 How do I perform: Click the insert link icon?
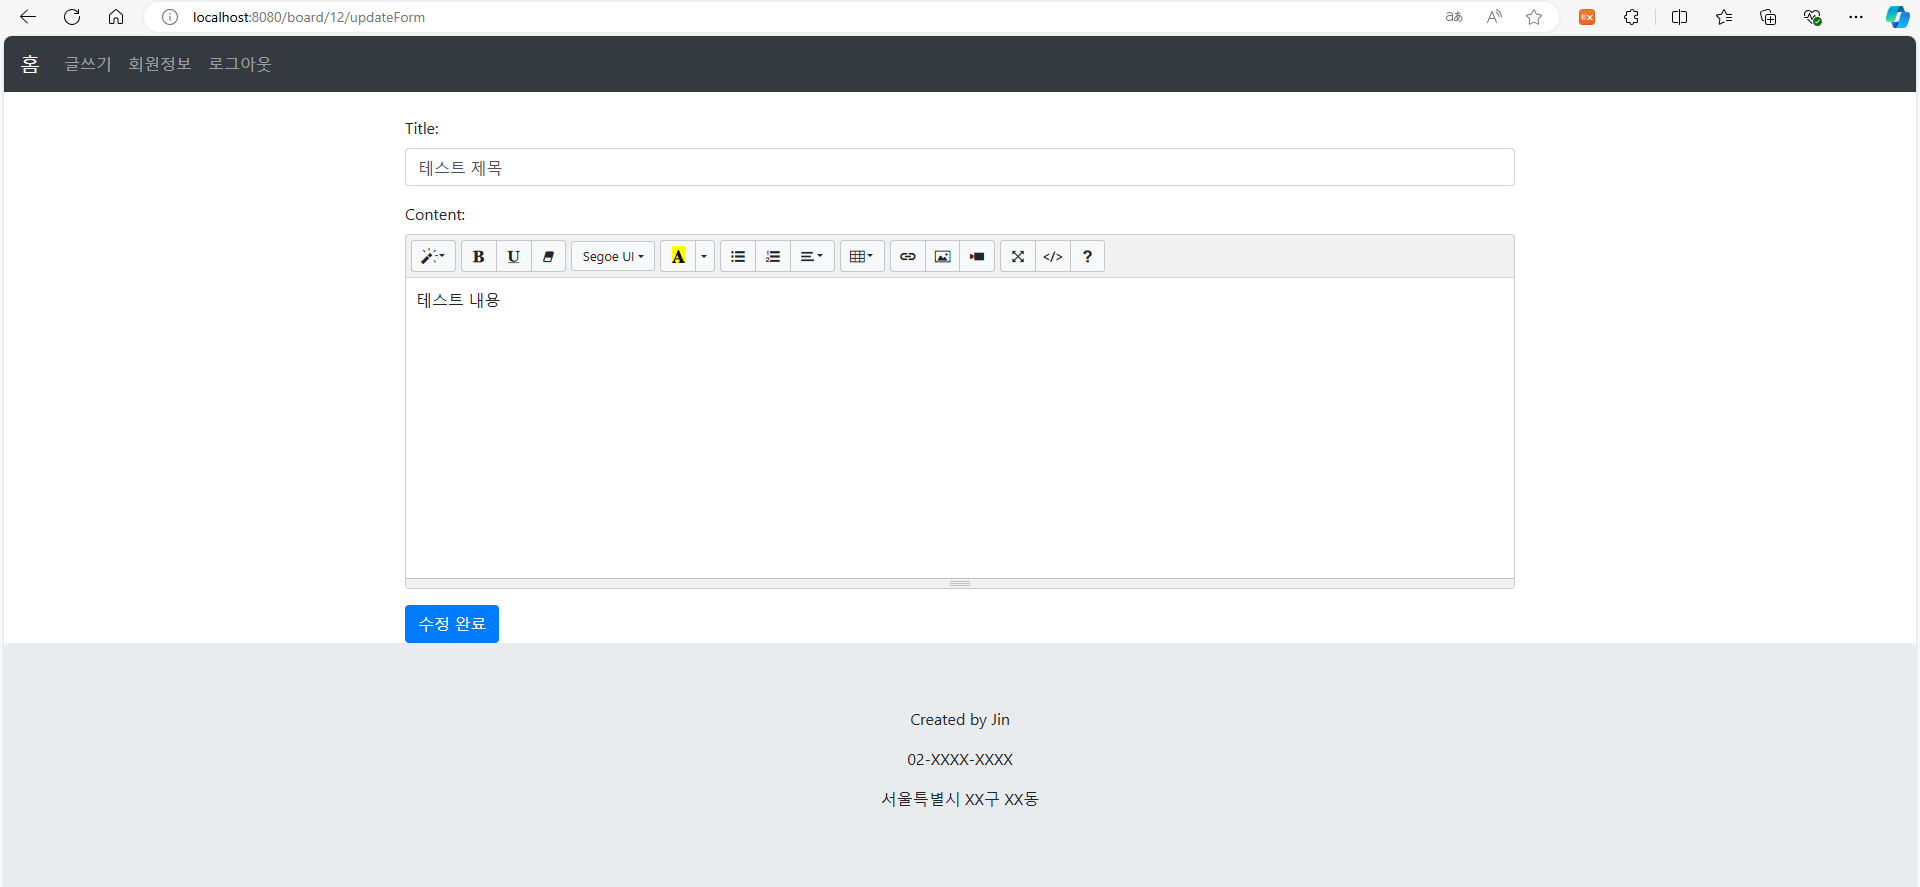[907, 256]
